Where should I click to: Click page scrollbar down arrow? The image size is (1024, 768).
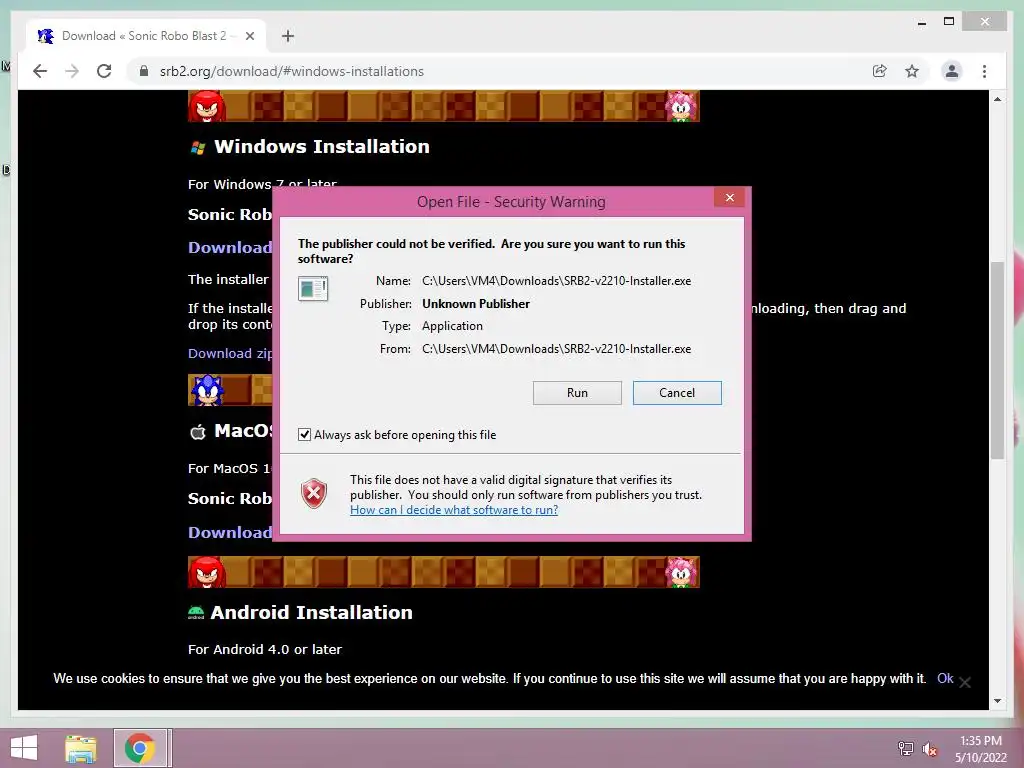pyautogui.click(x=997, y=701)
